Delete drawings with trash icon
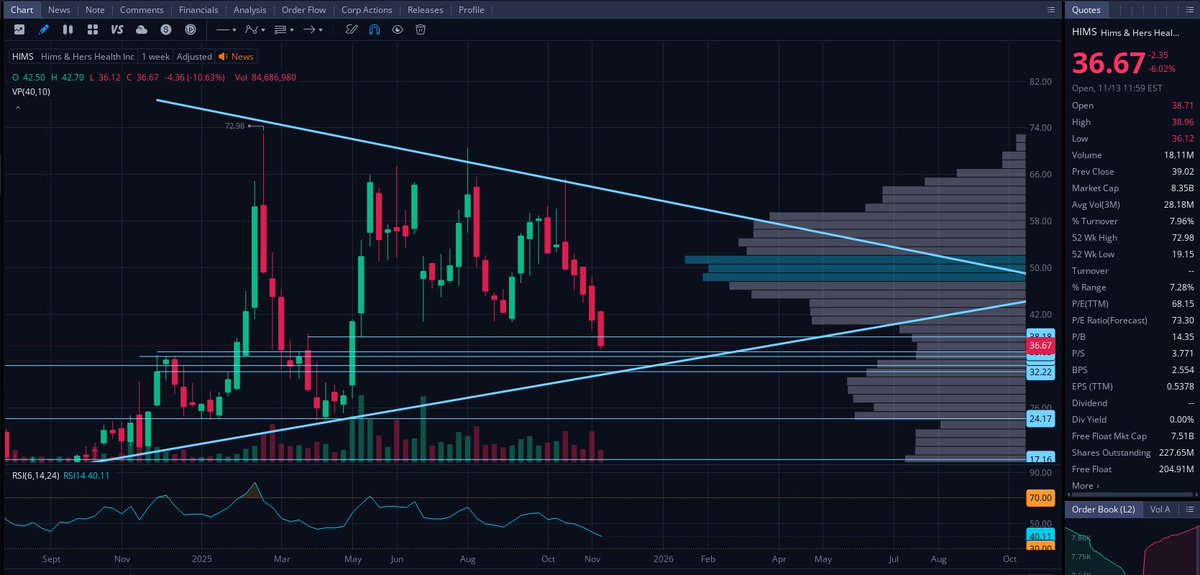This screenshot has width=1200, height=575. (420, 29)
